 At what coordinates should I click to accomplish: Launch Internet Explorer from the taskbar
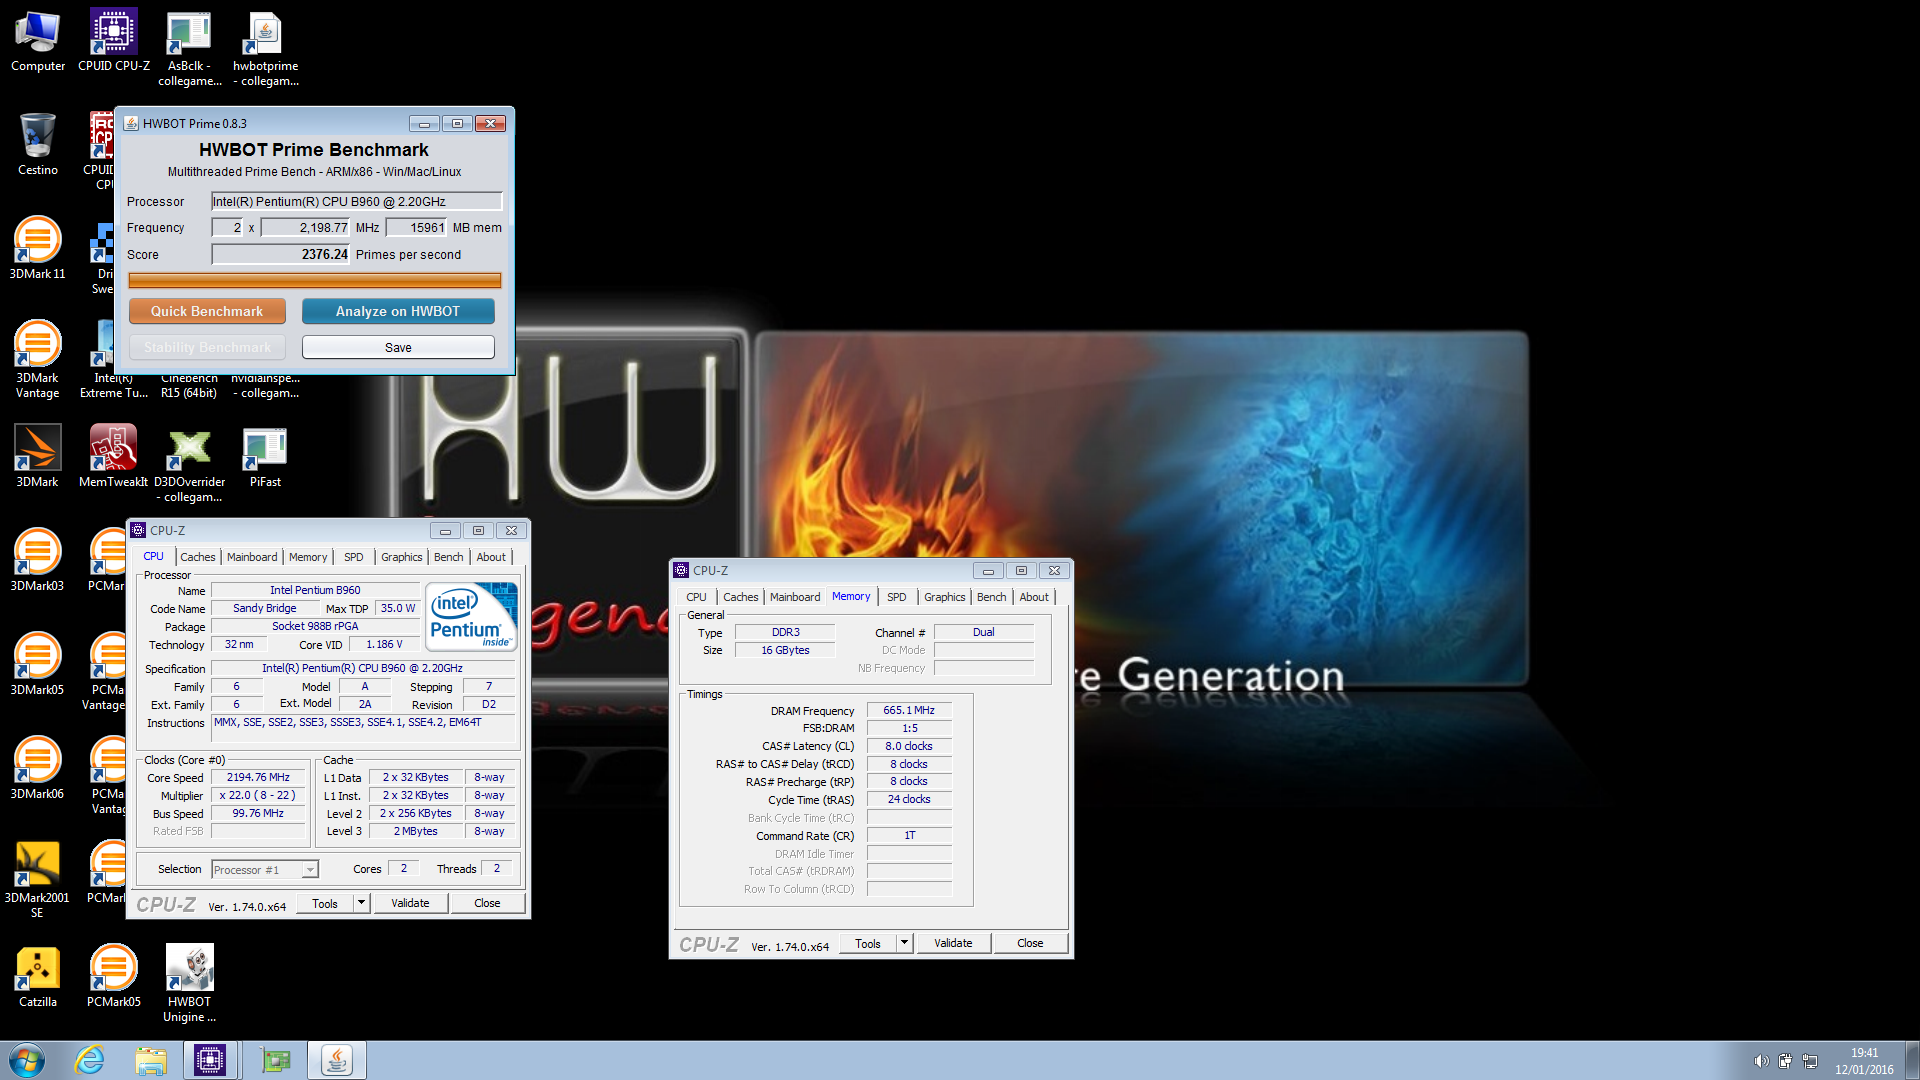[90, 1060]
